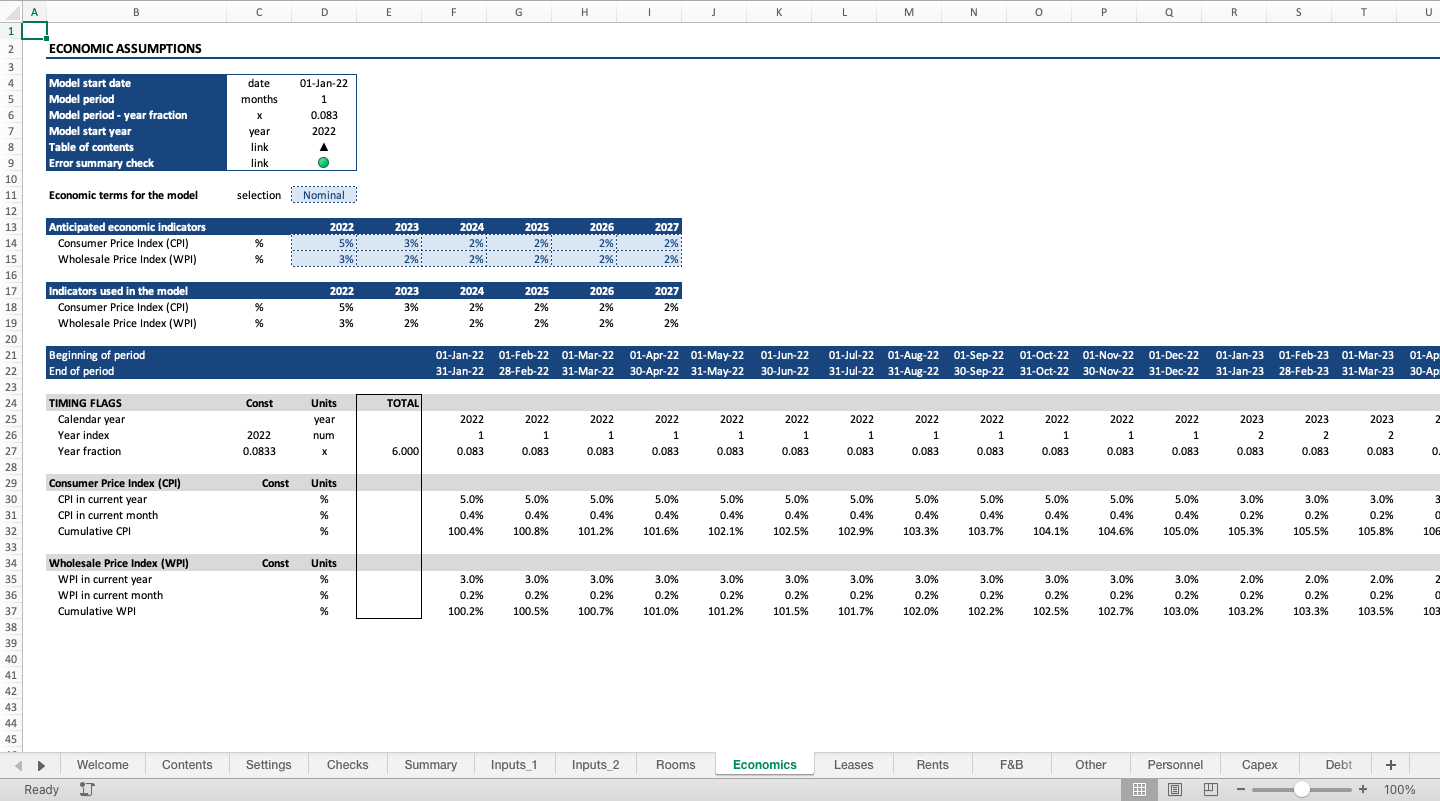This screenshot has width=1440, height=801.
Task: Switch to the Welcome sheet
Action: pos(103,764)
